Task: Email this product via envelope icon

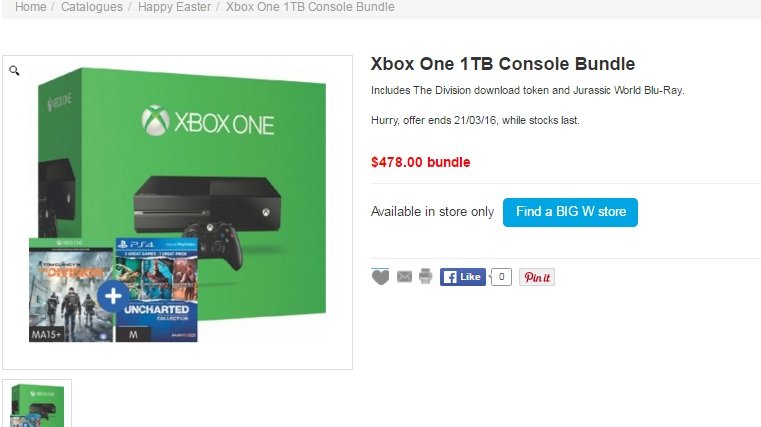Action: pyautogui.click(x=404, y=277)
